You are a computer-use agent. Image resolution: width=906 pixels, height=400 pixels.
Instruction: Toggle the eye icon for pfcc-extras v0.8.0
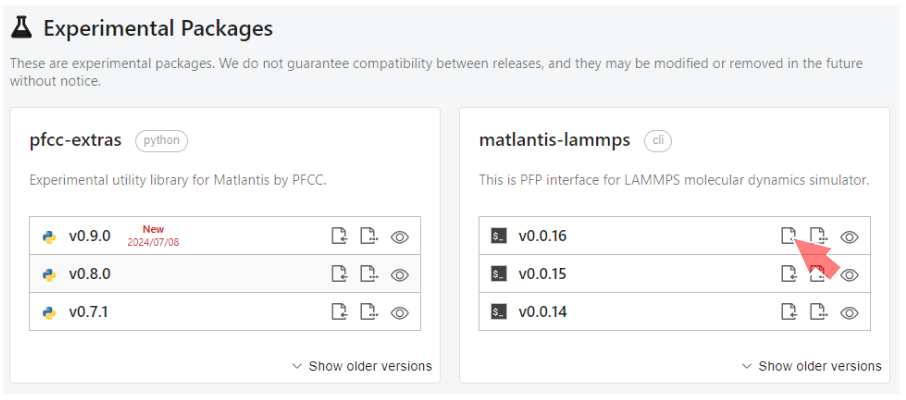400,274
